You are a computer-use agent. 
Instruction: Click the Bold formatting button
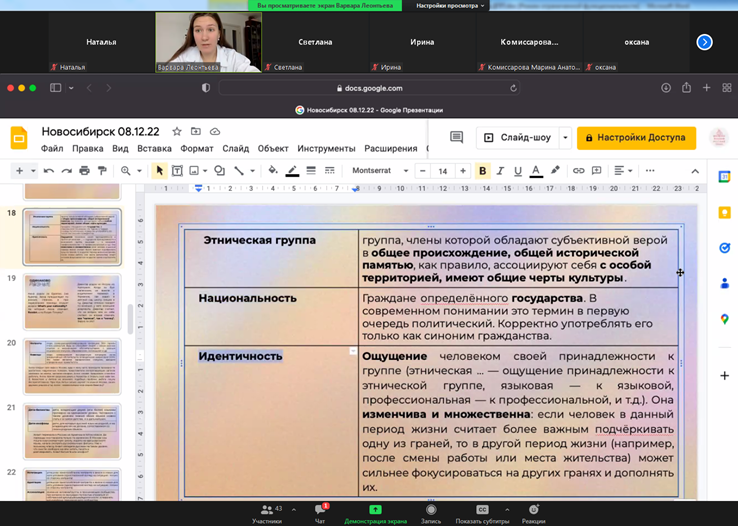(482, 171)
